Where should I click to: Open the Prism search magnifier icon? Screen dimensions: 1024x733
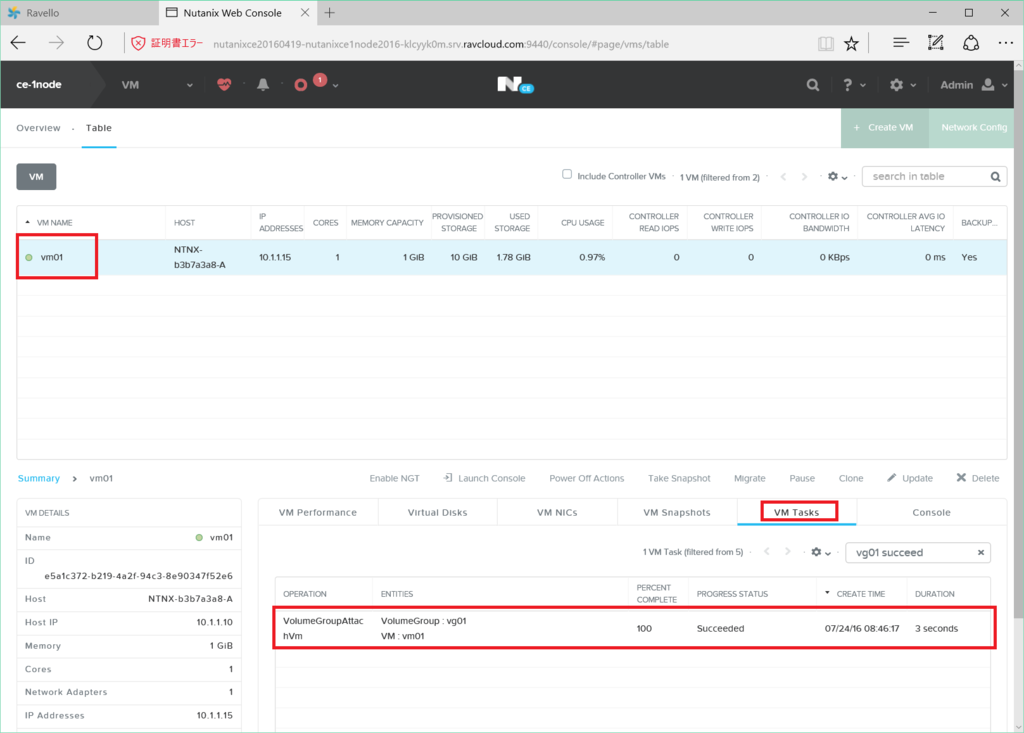812,85
